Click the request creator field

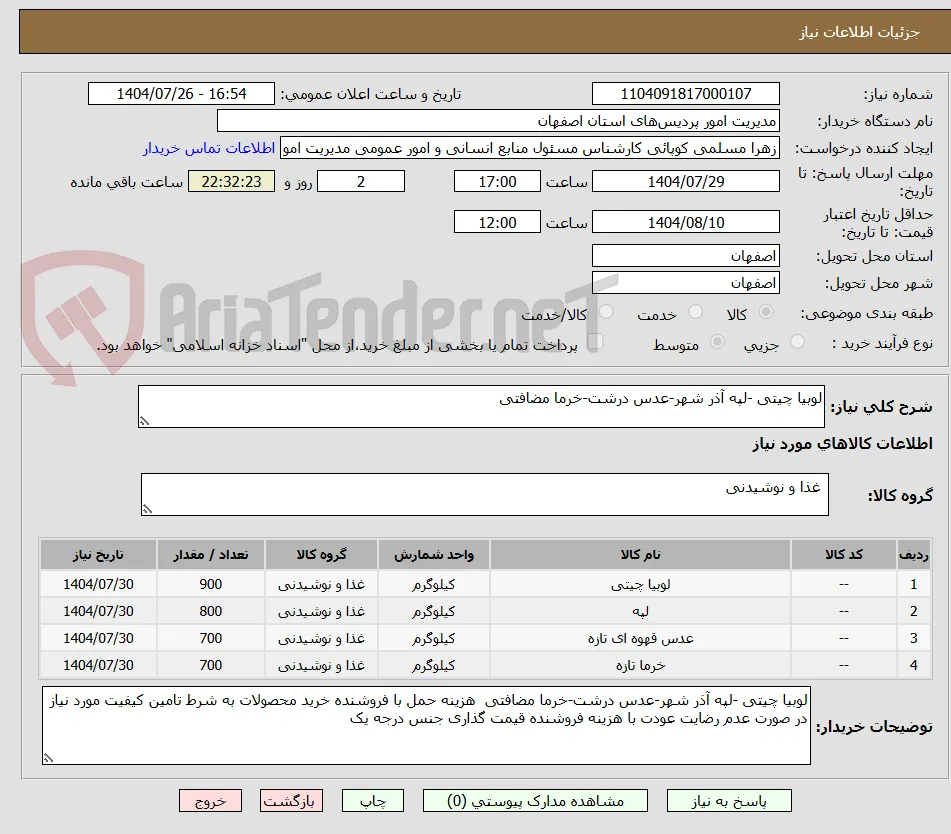(x=529, y=148)
